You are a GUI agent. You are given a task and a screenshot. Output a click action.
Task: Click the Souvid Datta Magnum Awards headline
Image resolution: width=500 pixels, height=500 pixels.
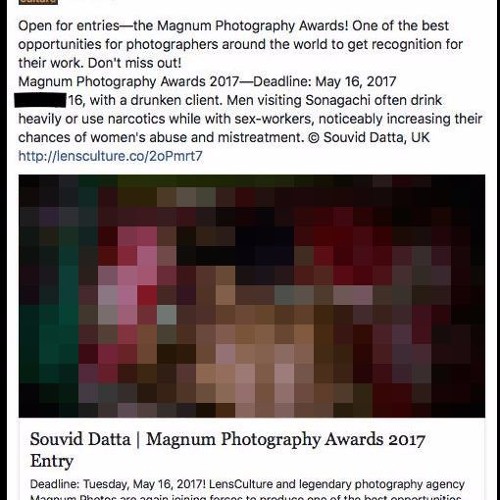point(227,450)
